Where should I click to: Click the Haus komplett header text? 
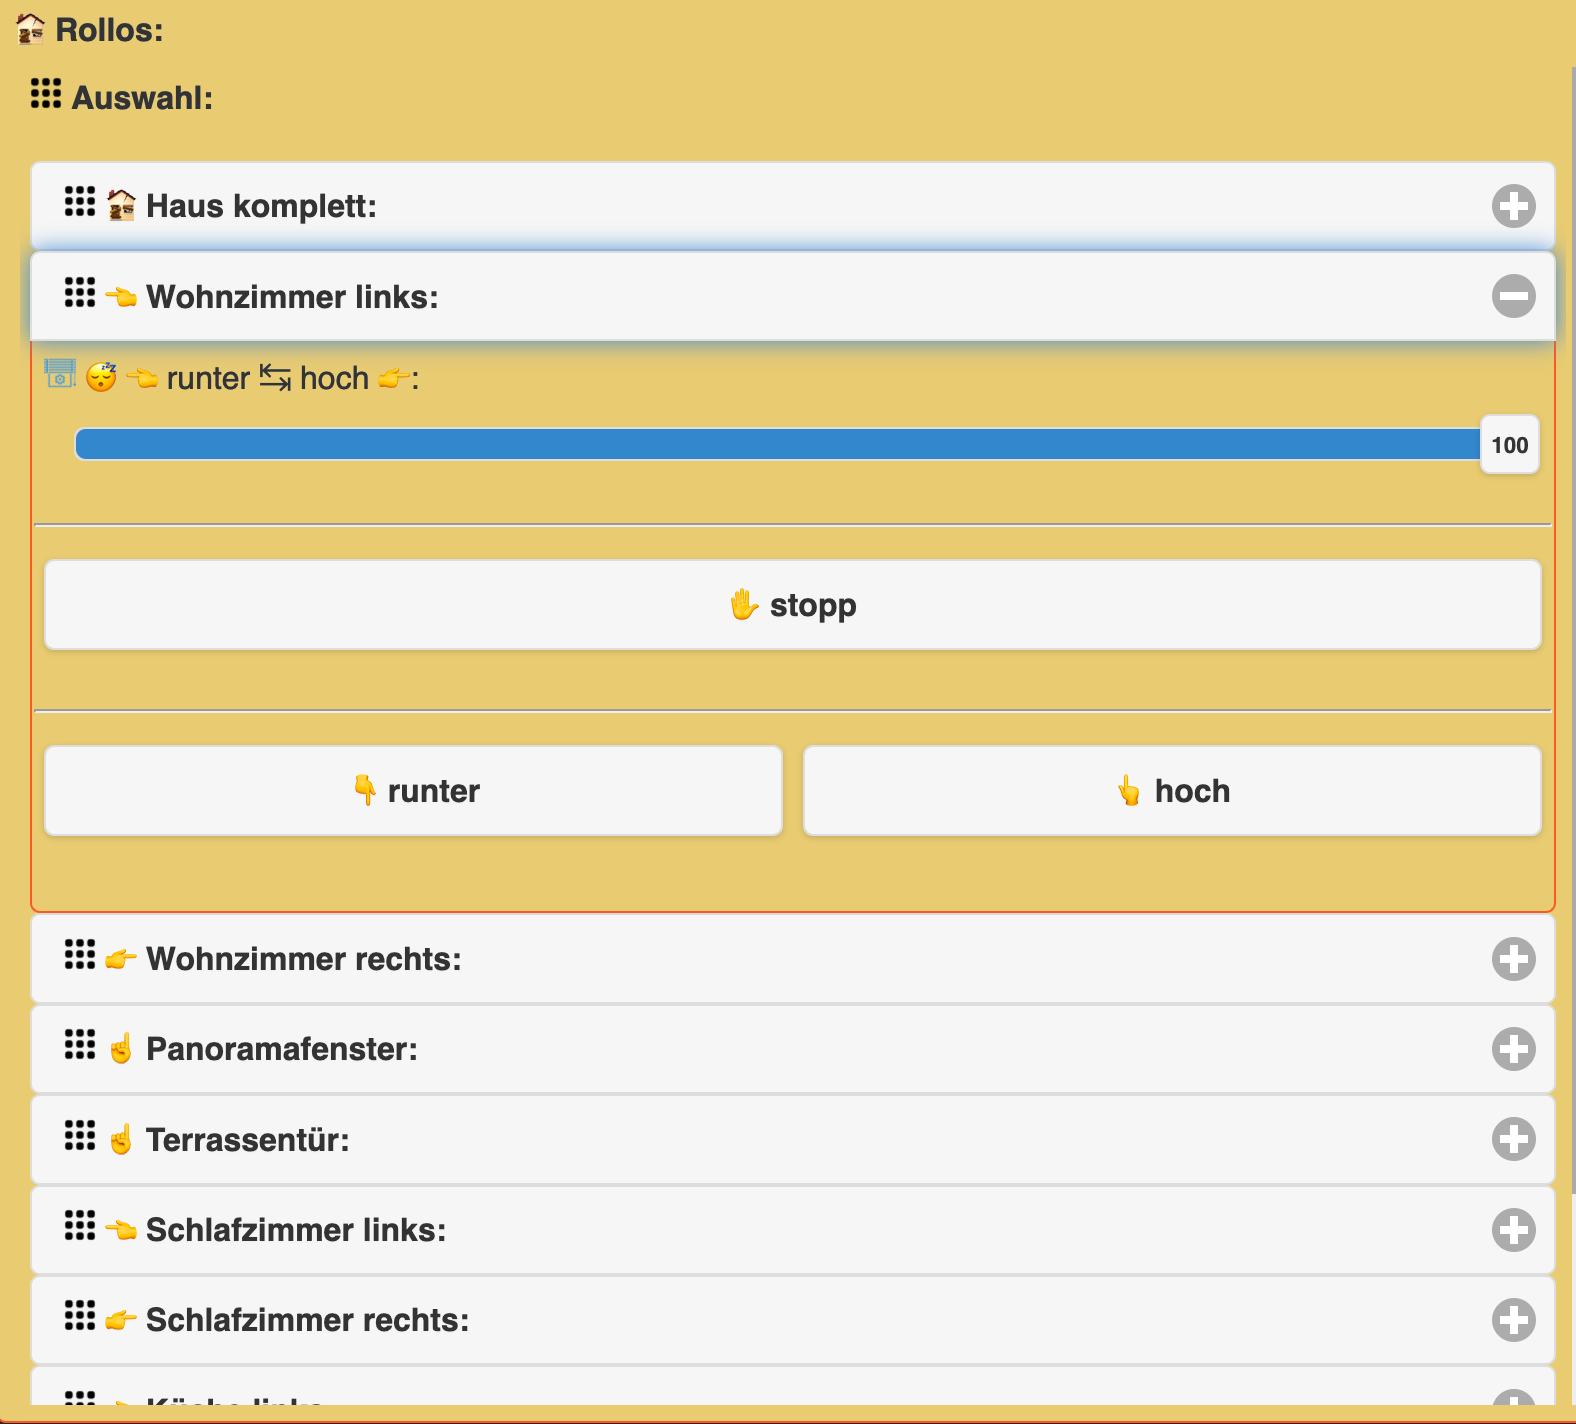point(262,206)
